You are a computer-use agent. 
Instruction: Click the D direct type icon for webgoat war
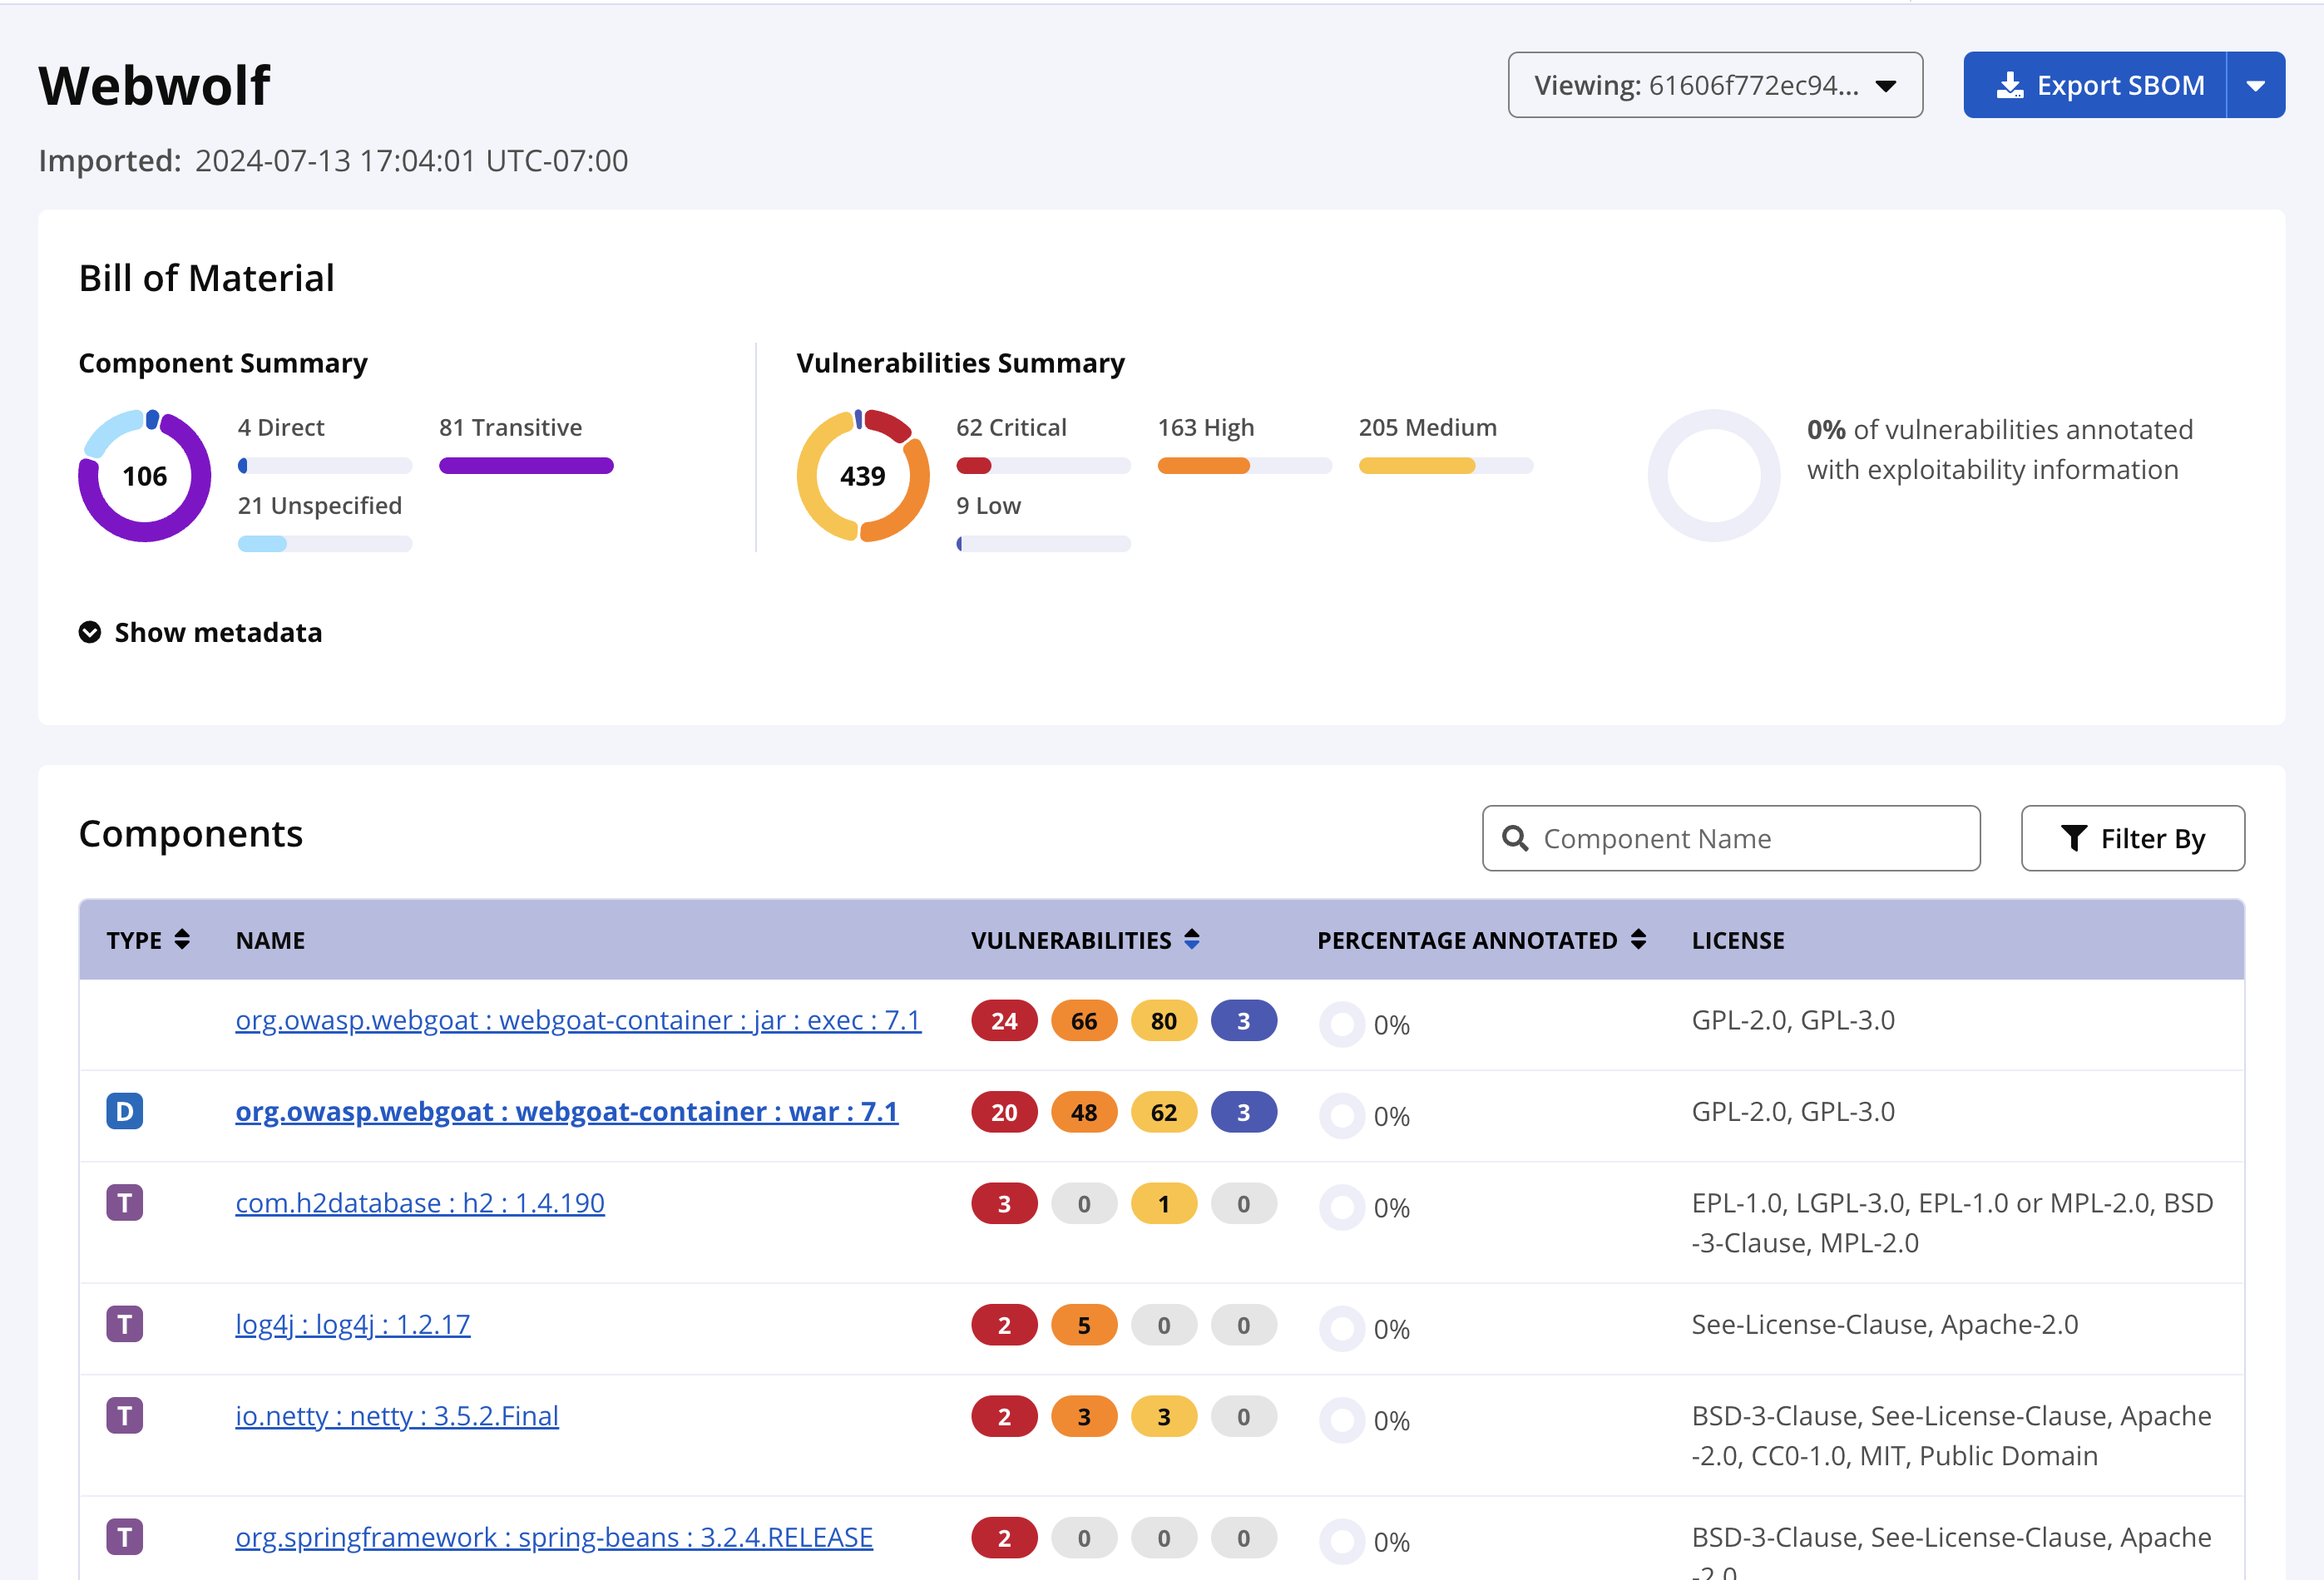click(x=125, y=1111)
